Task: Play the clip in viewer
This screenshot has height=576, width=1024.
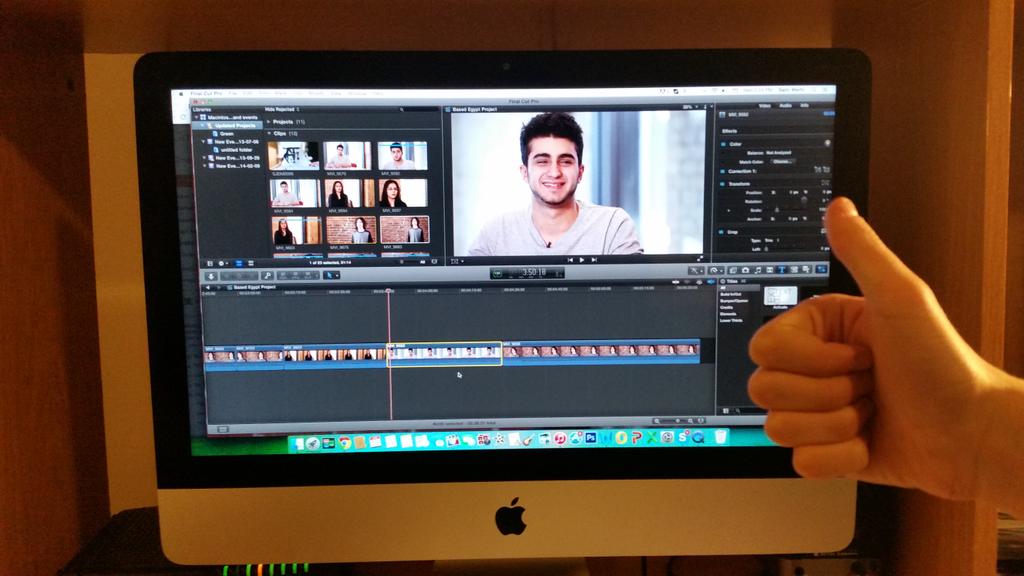Action: coord(582,260)
